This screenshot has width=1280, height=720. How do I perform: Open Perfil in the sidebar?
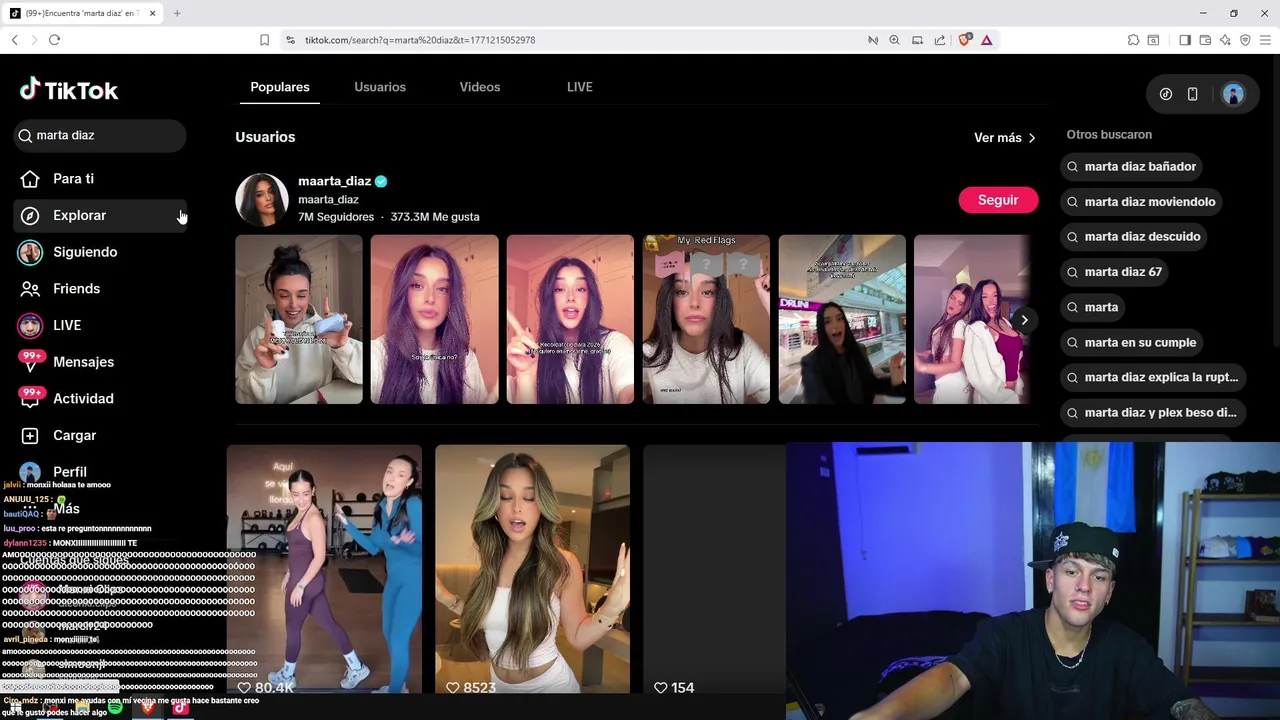pos(100,472)
